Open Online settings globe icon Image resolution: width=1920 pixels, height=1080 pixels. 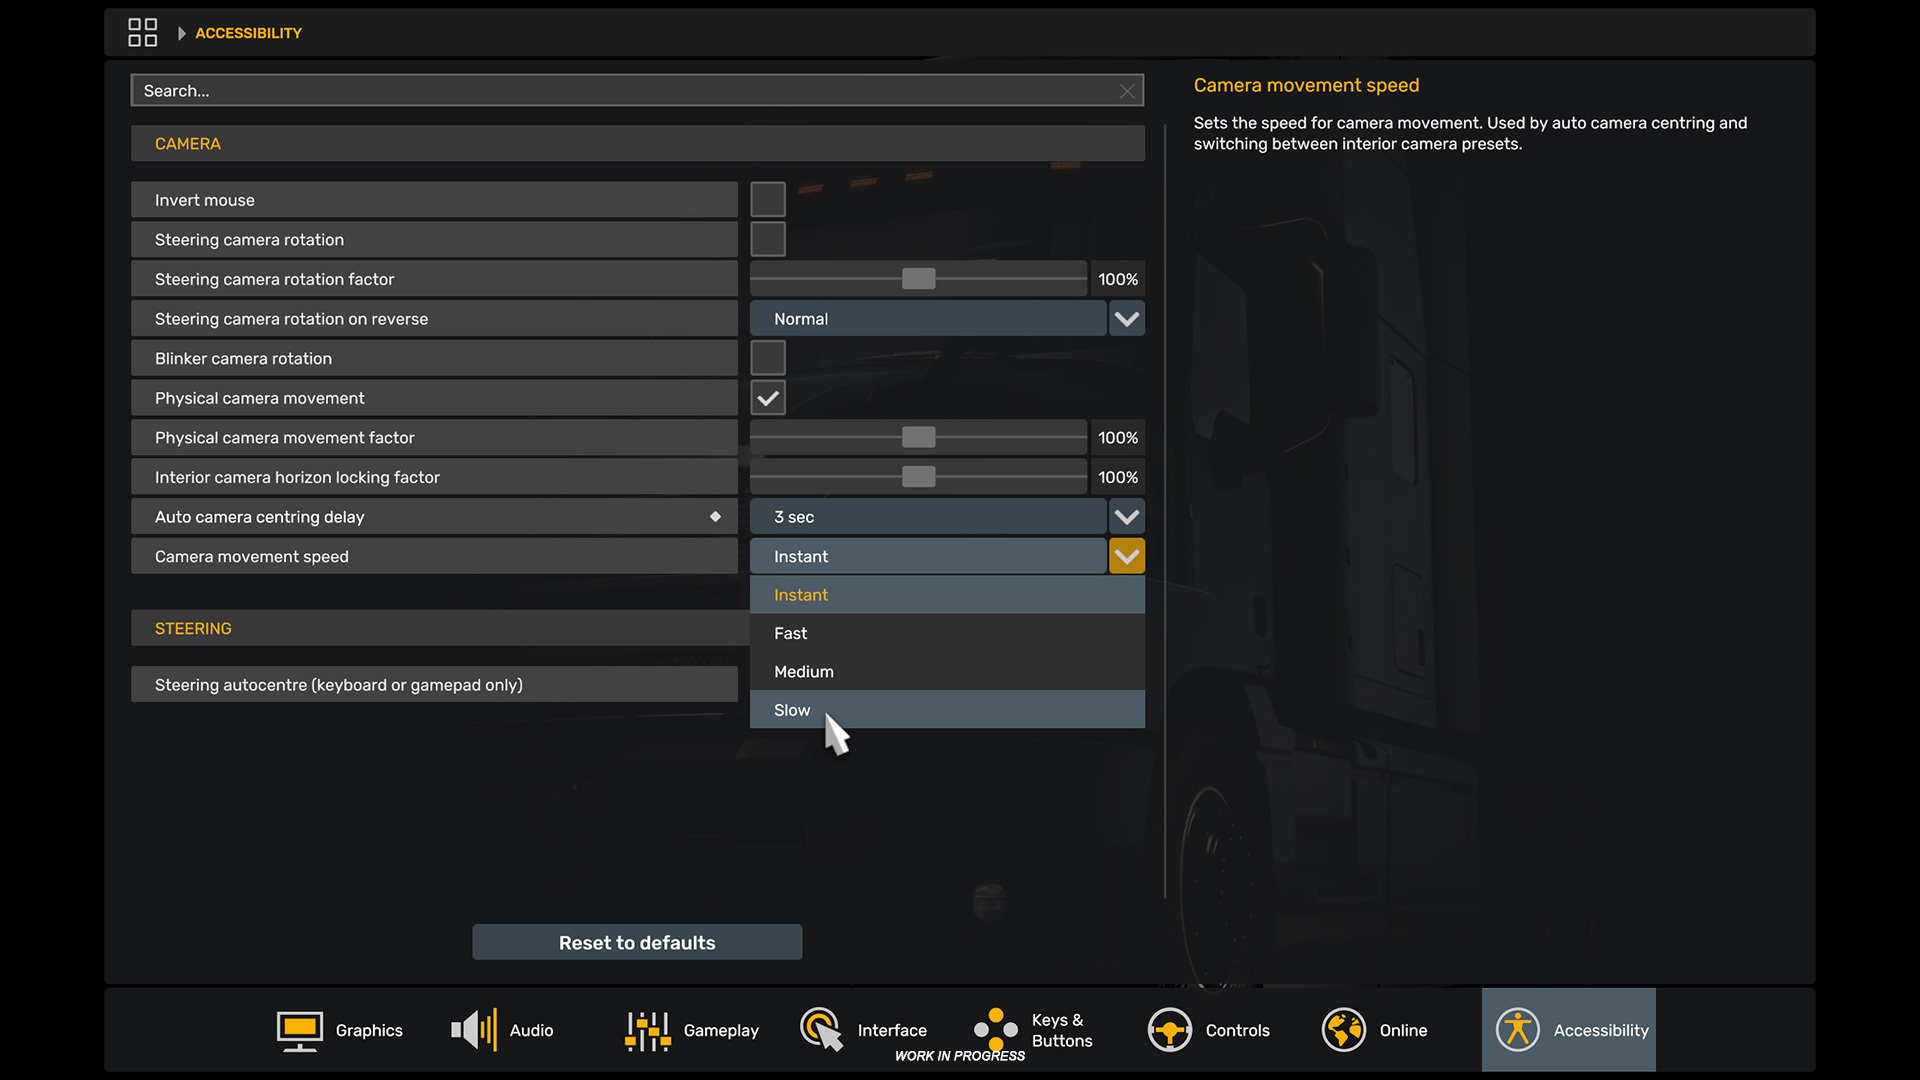pos(1343,1030)
